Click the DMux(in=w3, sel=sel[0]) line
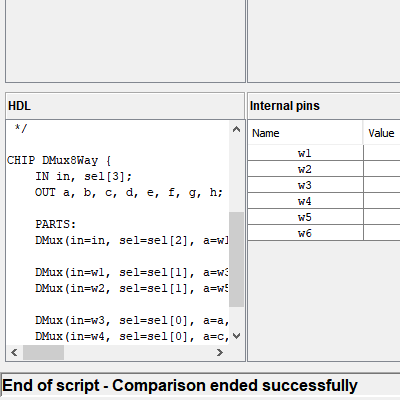Viewport: 400px width, 400px height. 132,320
